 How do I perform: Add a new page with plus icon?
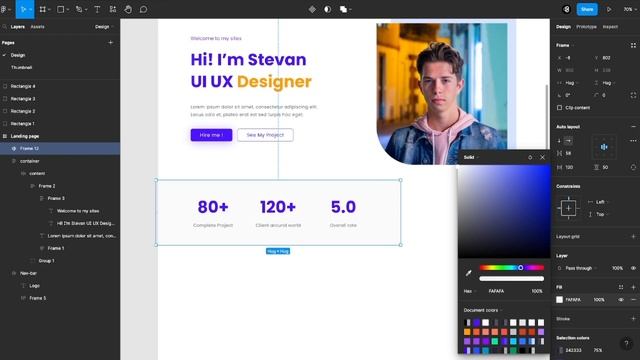[111, 42]
